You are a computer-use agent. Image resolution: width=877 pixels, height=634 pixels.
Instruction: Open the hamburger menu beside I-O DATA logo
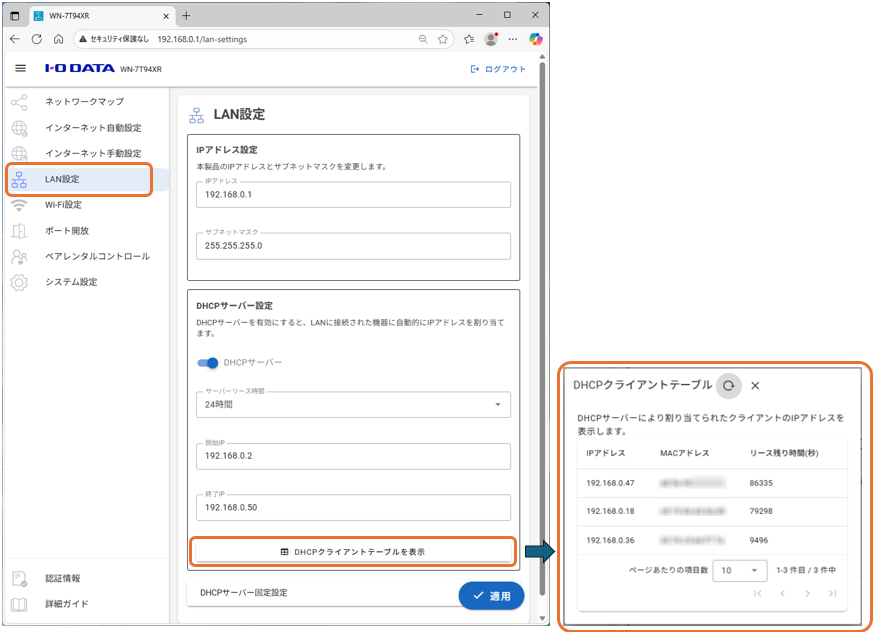[20, 69]
